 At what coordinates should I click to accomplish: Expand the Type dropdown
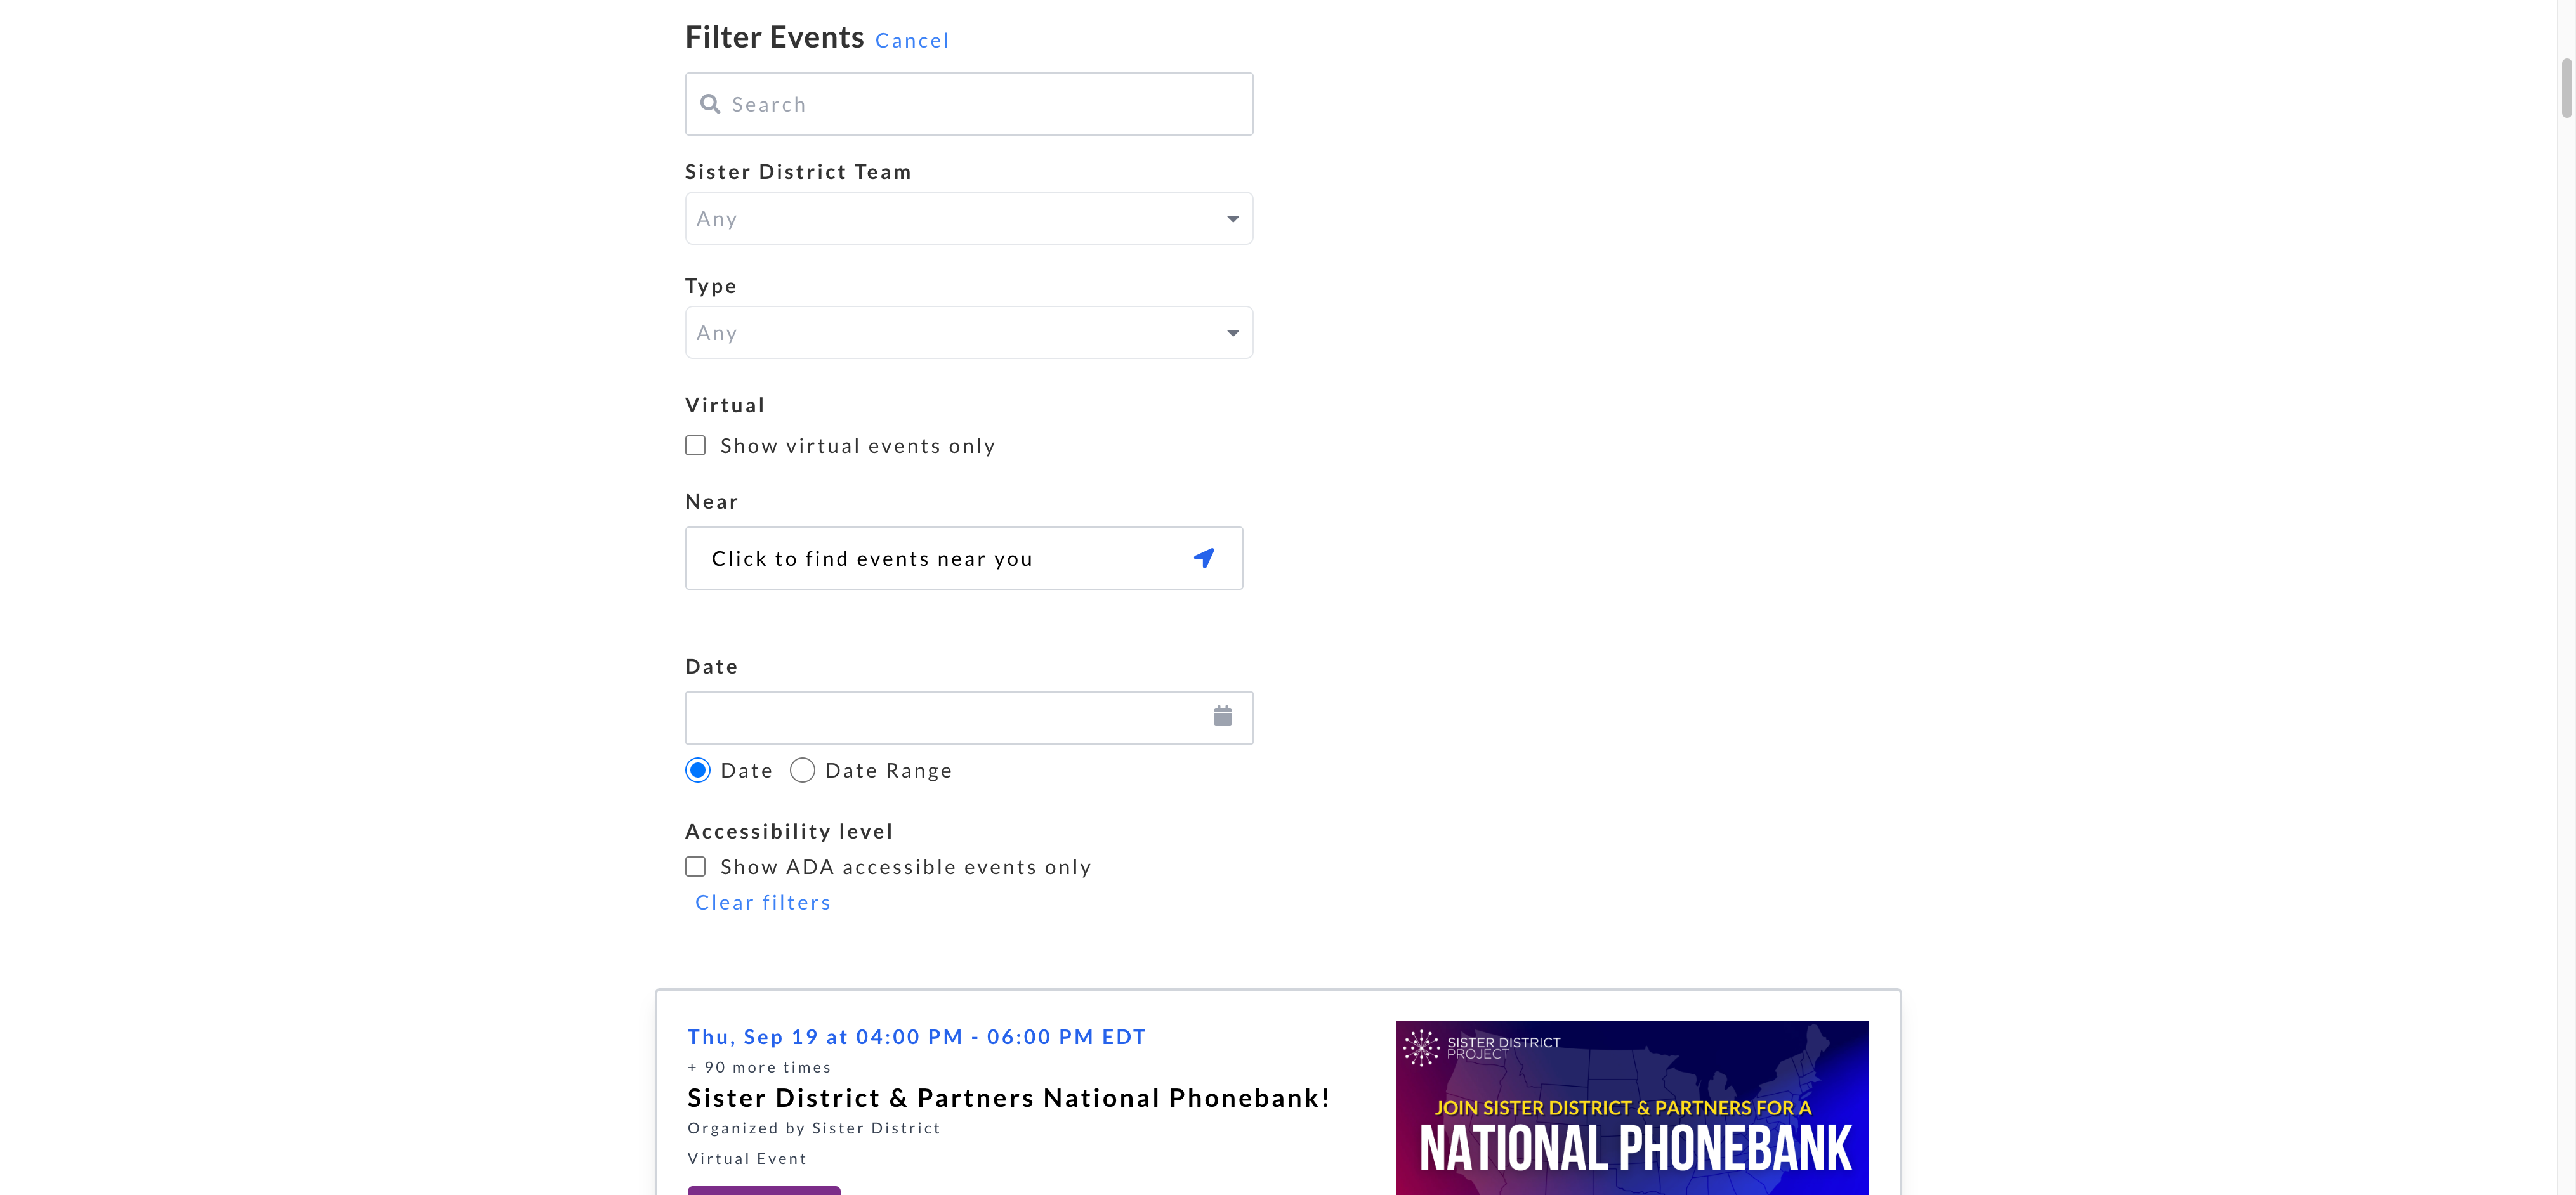(x=968, y=332)
